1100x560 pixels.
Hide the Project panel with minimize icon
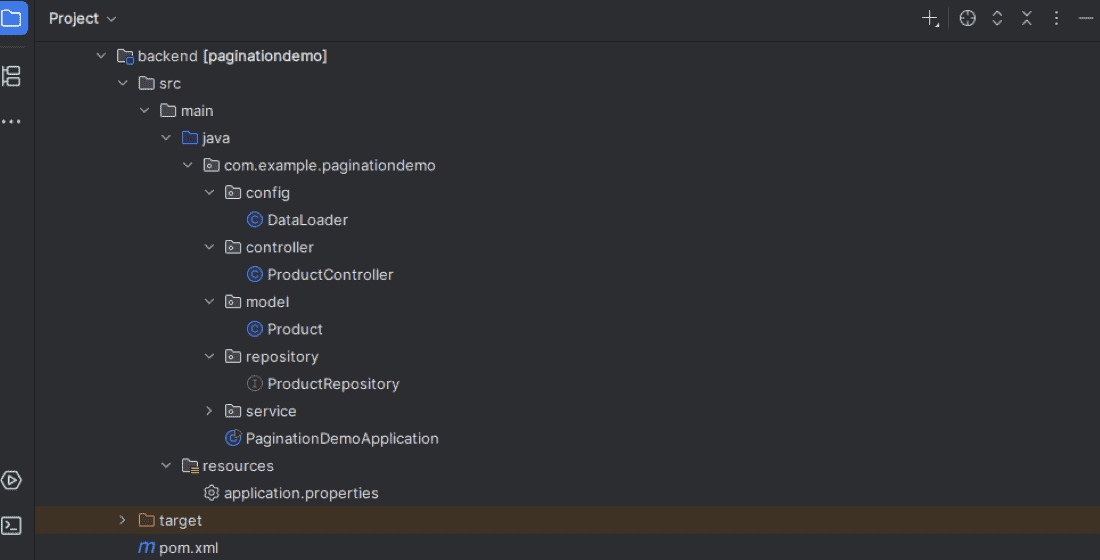click(1085, 19)
